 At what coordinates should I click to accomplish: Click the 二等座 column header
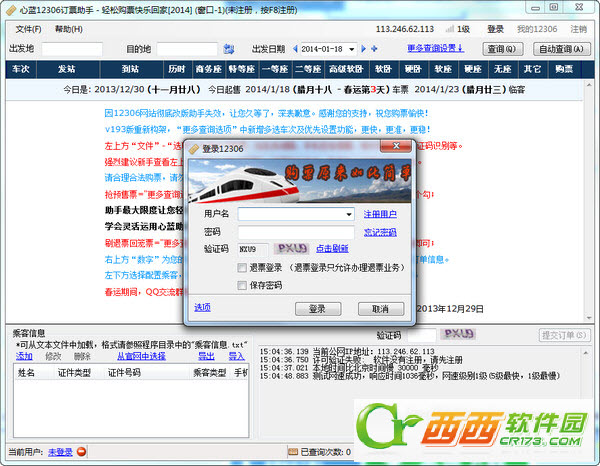point(308,69)
